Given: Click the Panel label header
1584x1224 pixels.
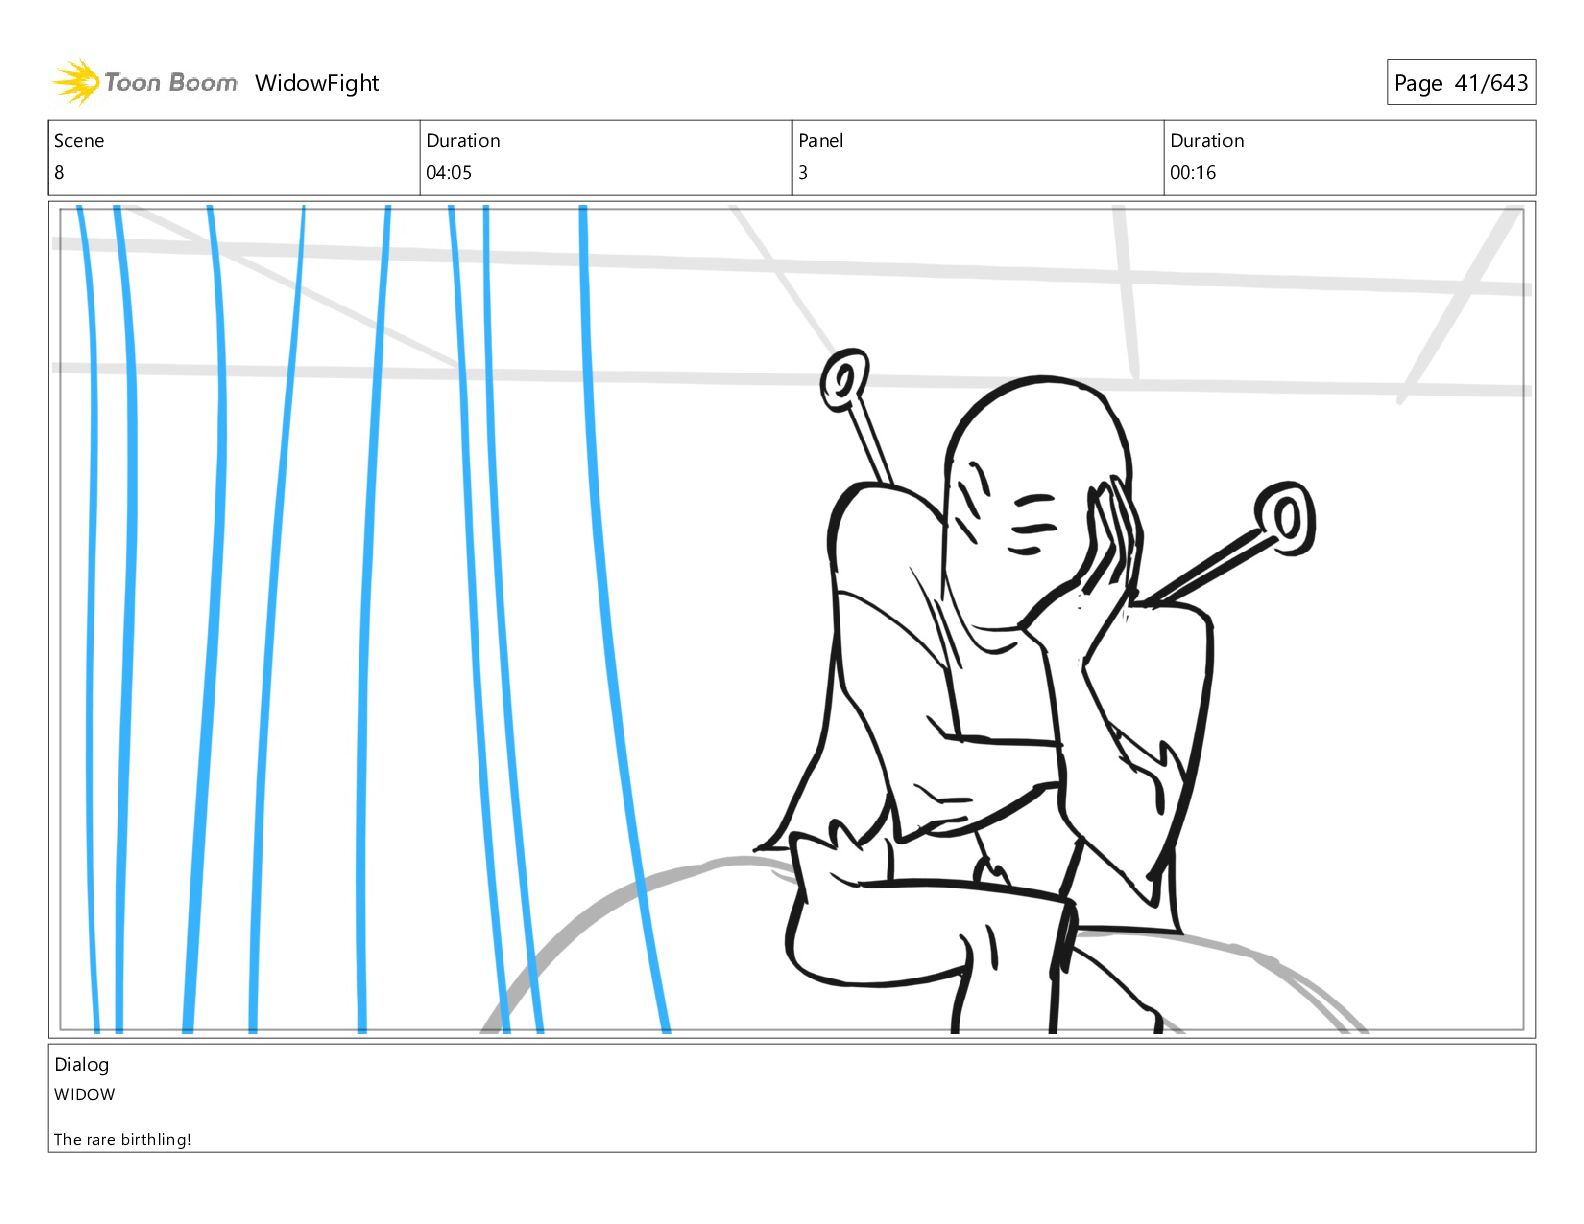Looking at the screenshot, I should 821,141.
